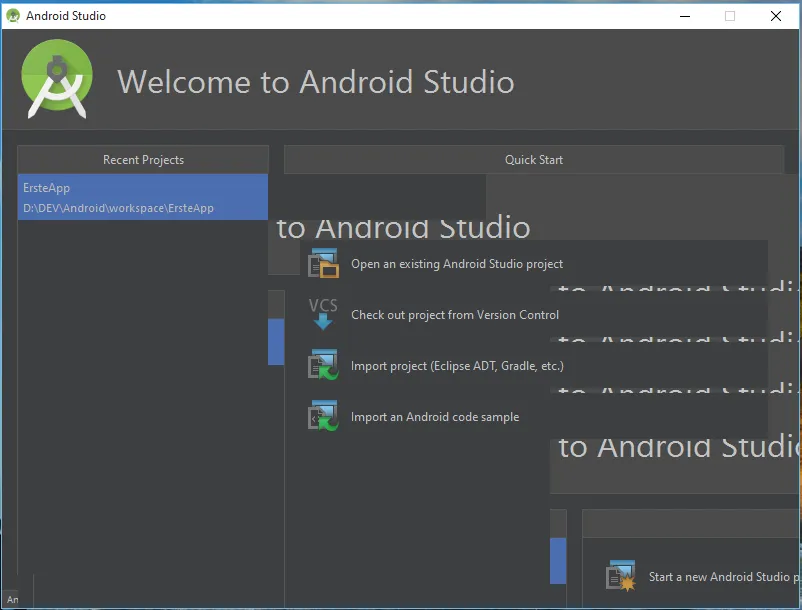Open an existing Android Studio project
This screenshot has width=802, height=610.
[457, 264]
